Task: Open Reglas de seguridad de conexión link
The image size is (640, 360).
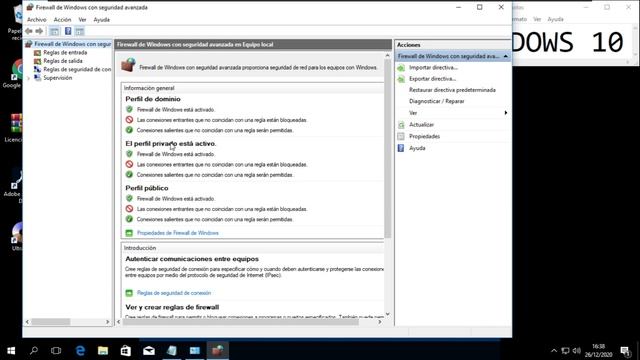Action: (174, 293)
